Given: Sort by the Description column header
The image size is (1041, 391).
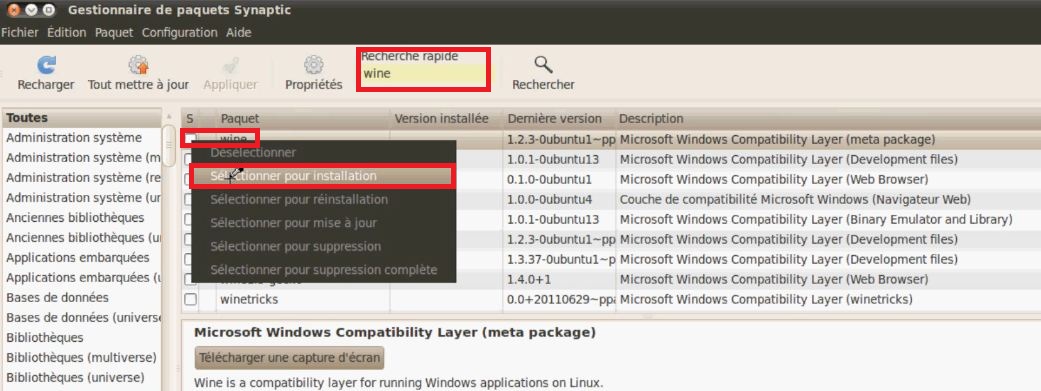Looking at the screenshot, I should (x=828, y=118).
